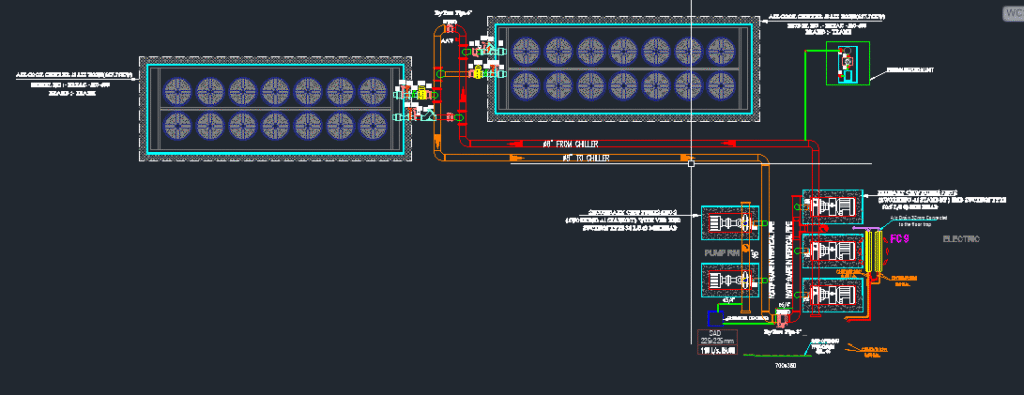Select the yellow header beside FC 9

click(x=874, y=251)
